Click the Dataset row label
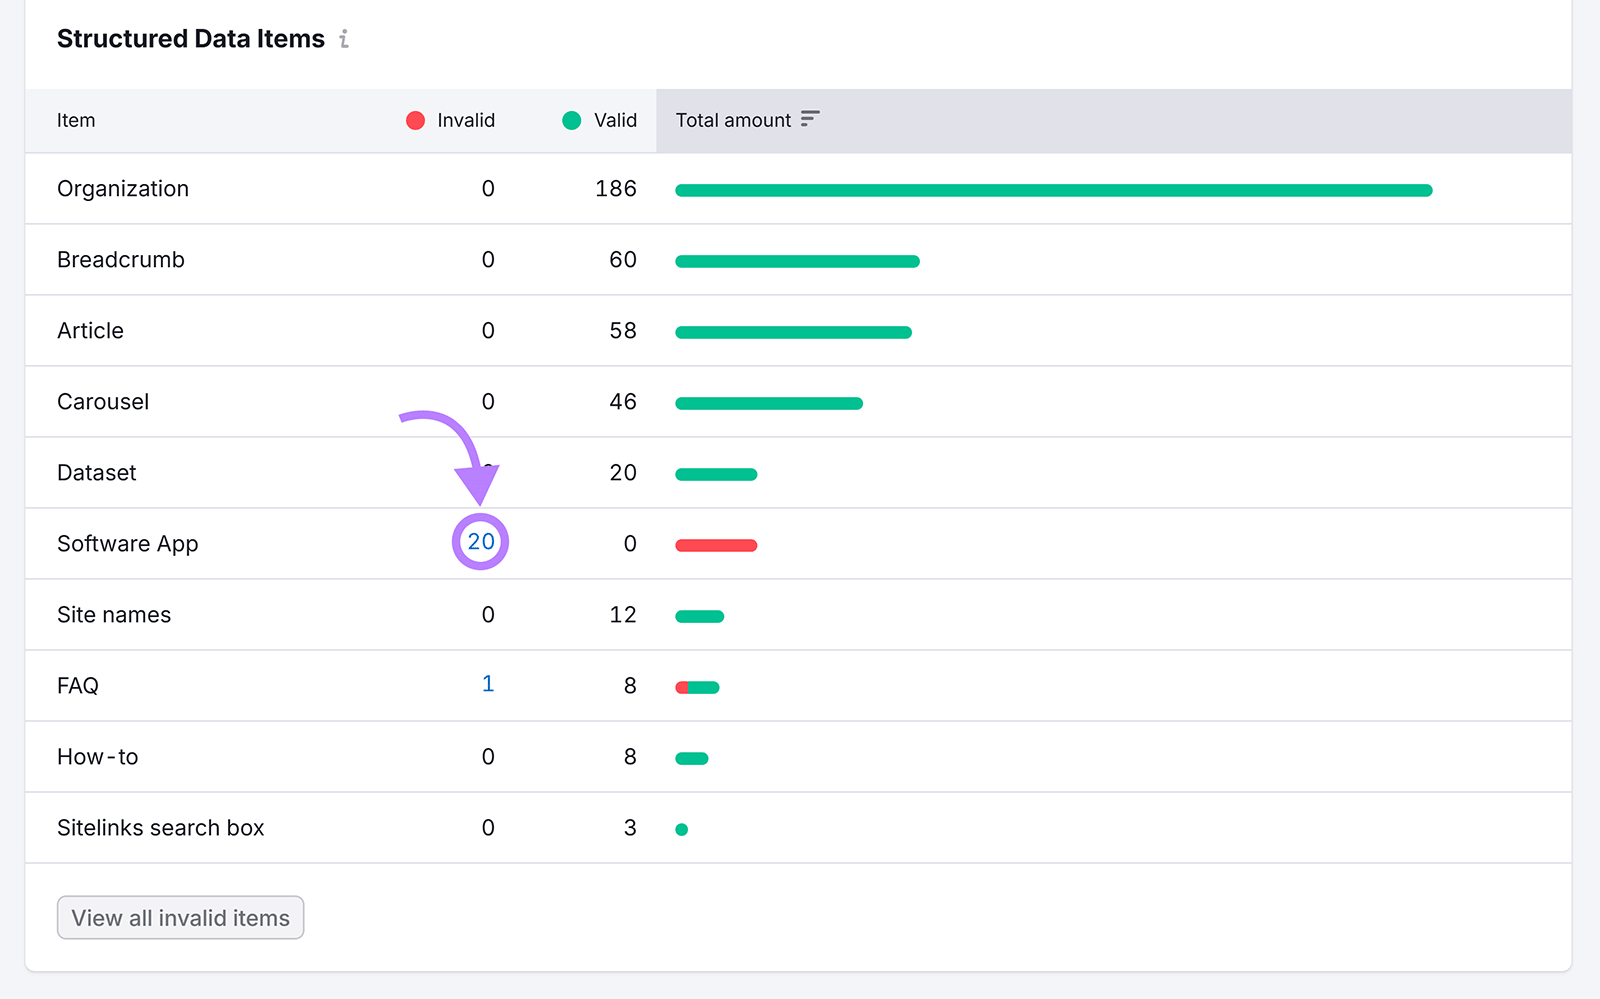 pyautogui.click(x=96, y=473)
